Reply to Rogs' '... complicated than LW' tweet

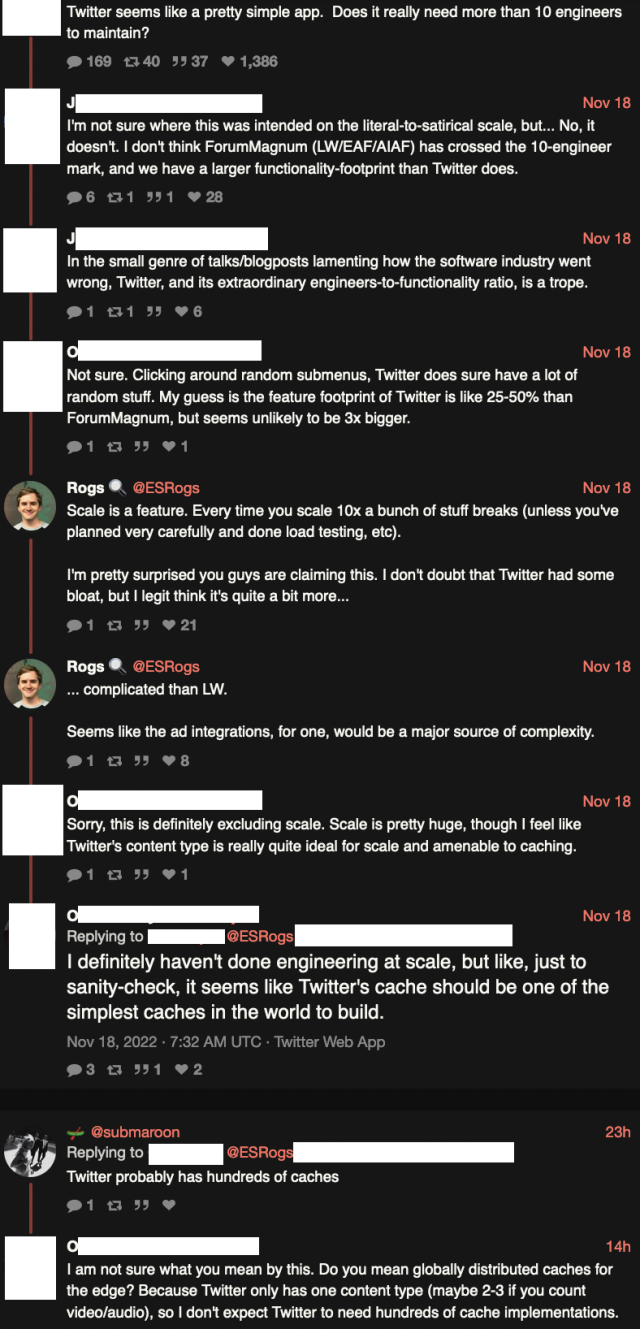74,760
